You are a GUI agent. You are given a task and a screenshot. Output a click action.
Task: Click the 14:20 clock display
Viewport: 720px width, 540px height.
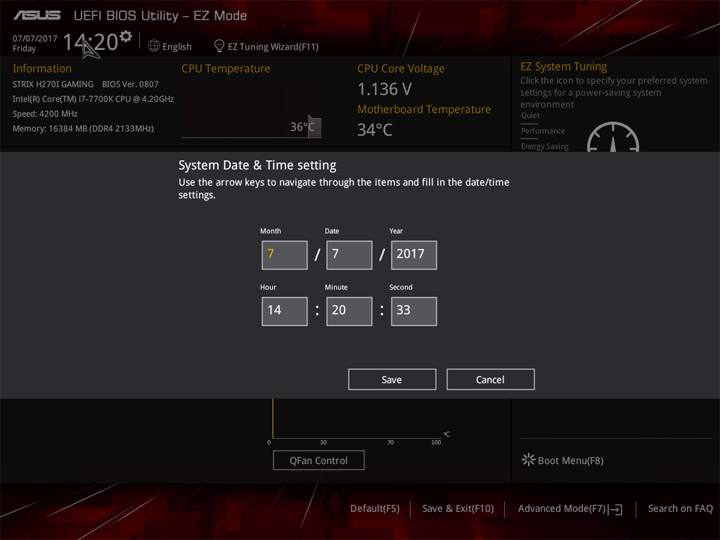[91, 42]
